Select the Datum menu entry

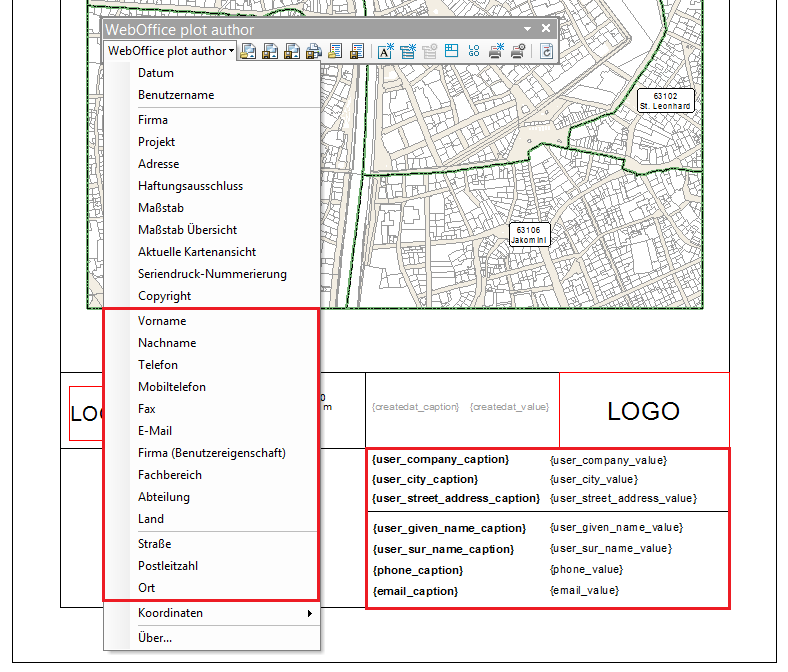click(156, 73)
